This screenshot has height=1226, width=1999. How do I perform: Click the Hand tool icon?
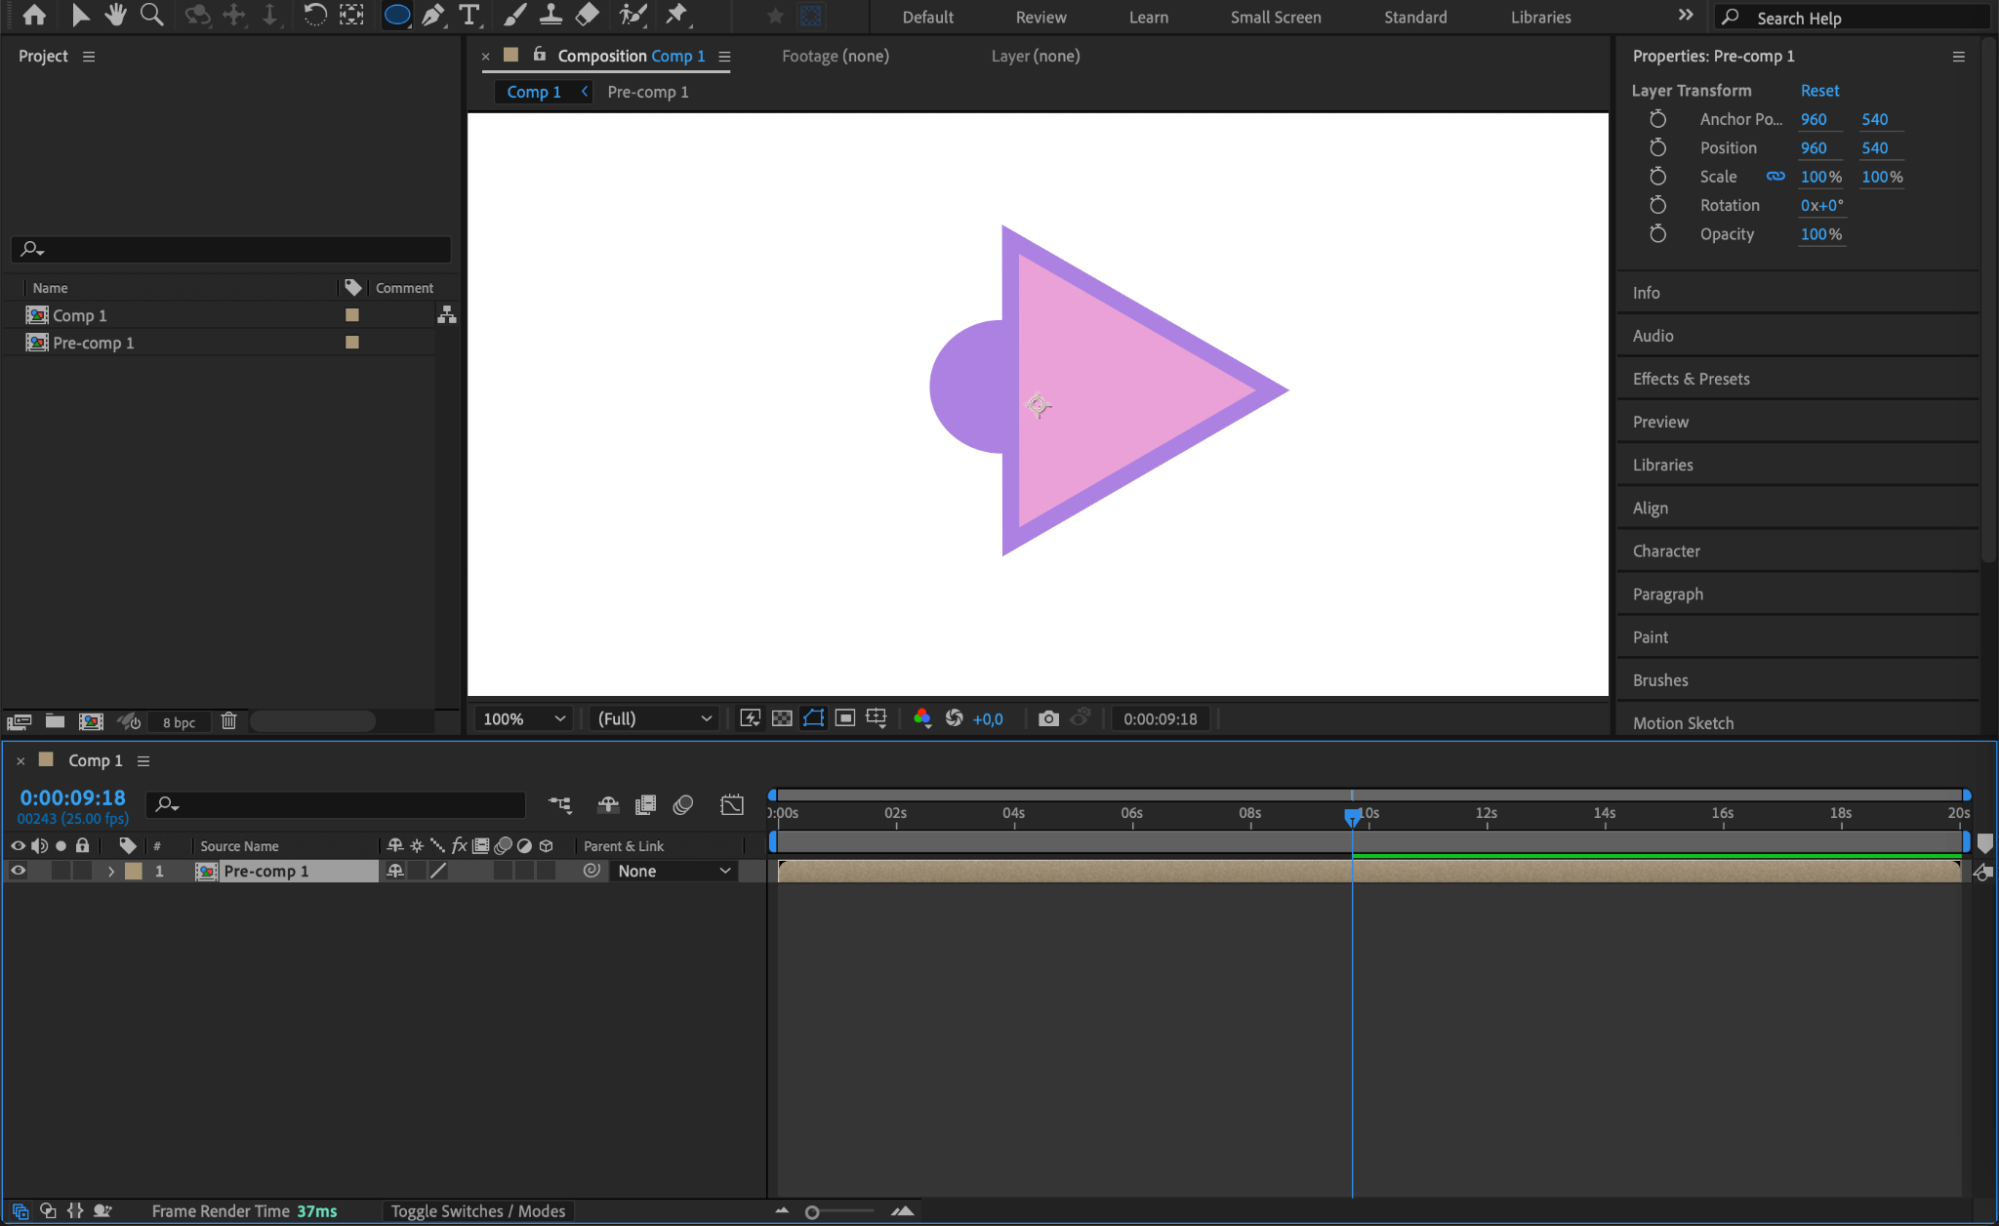(x=116, y=15)
